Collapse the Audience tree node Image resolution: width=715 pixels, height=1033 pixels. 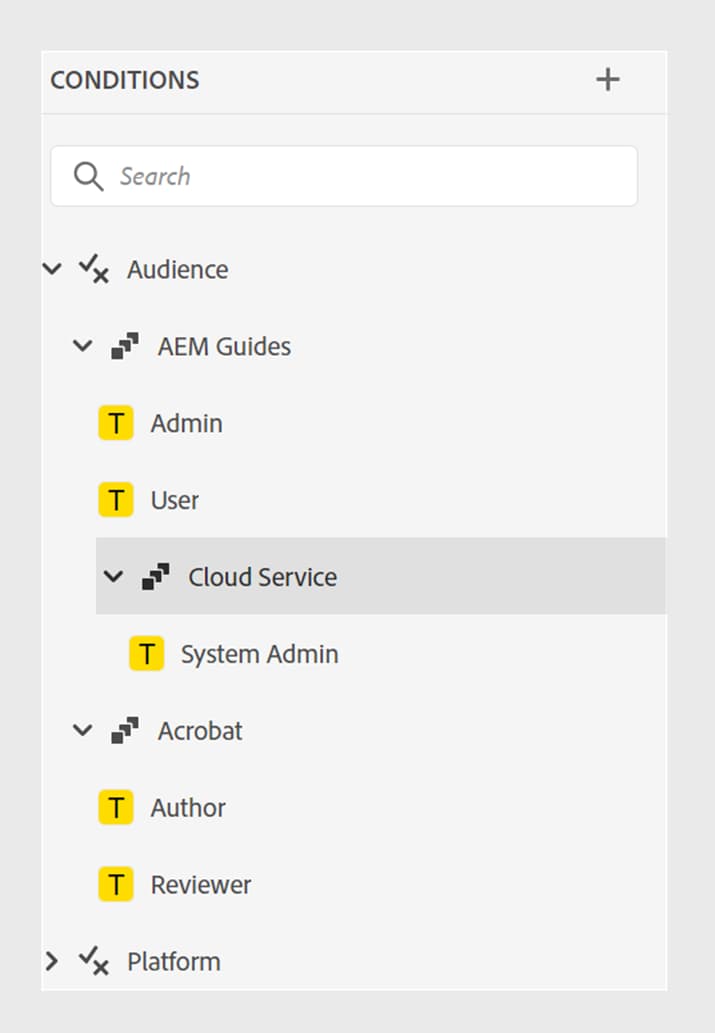click(53, 269)
